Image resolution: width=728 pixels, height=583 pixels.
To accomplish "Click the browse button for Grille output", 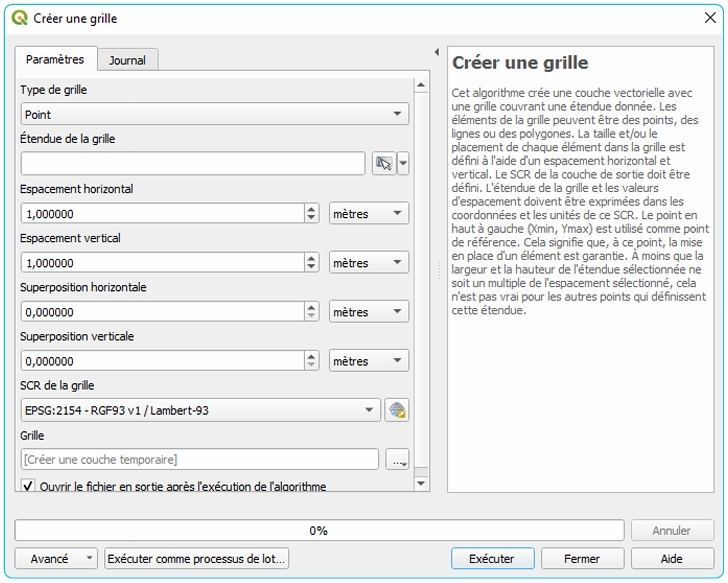I will coord(398,460).
